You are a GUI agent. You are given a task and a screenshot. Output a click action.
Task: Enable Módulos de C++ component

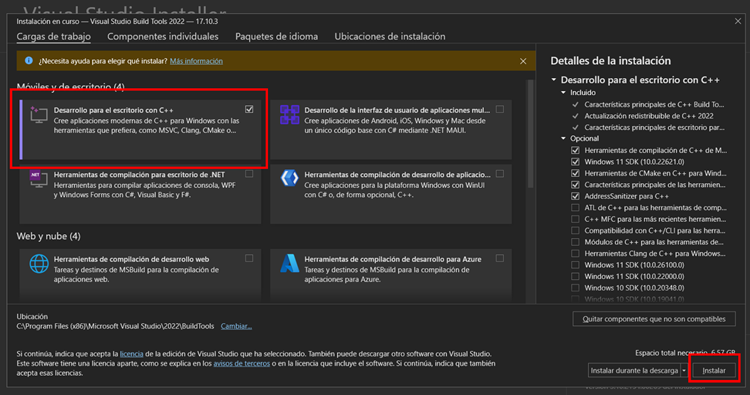[575, 242]
